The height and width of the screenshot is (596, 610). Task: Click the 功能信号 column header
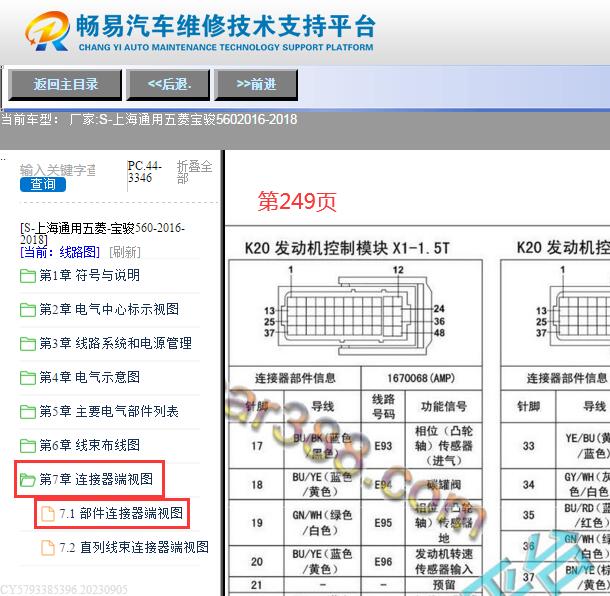[x=443, y=407]
